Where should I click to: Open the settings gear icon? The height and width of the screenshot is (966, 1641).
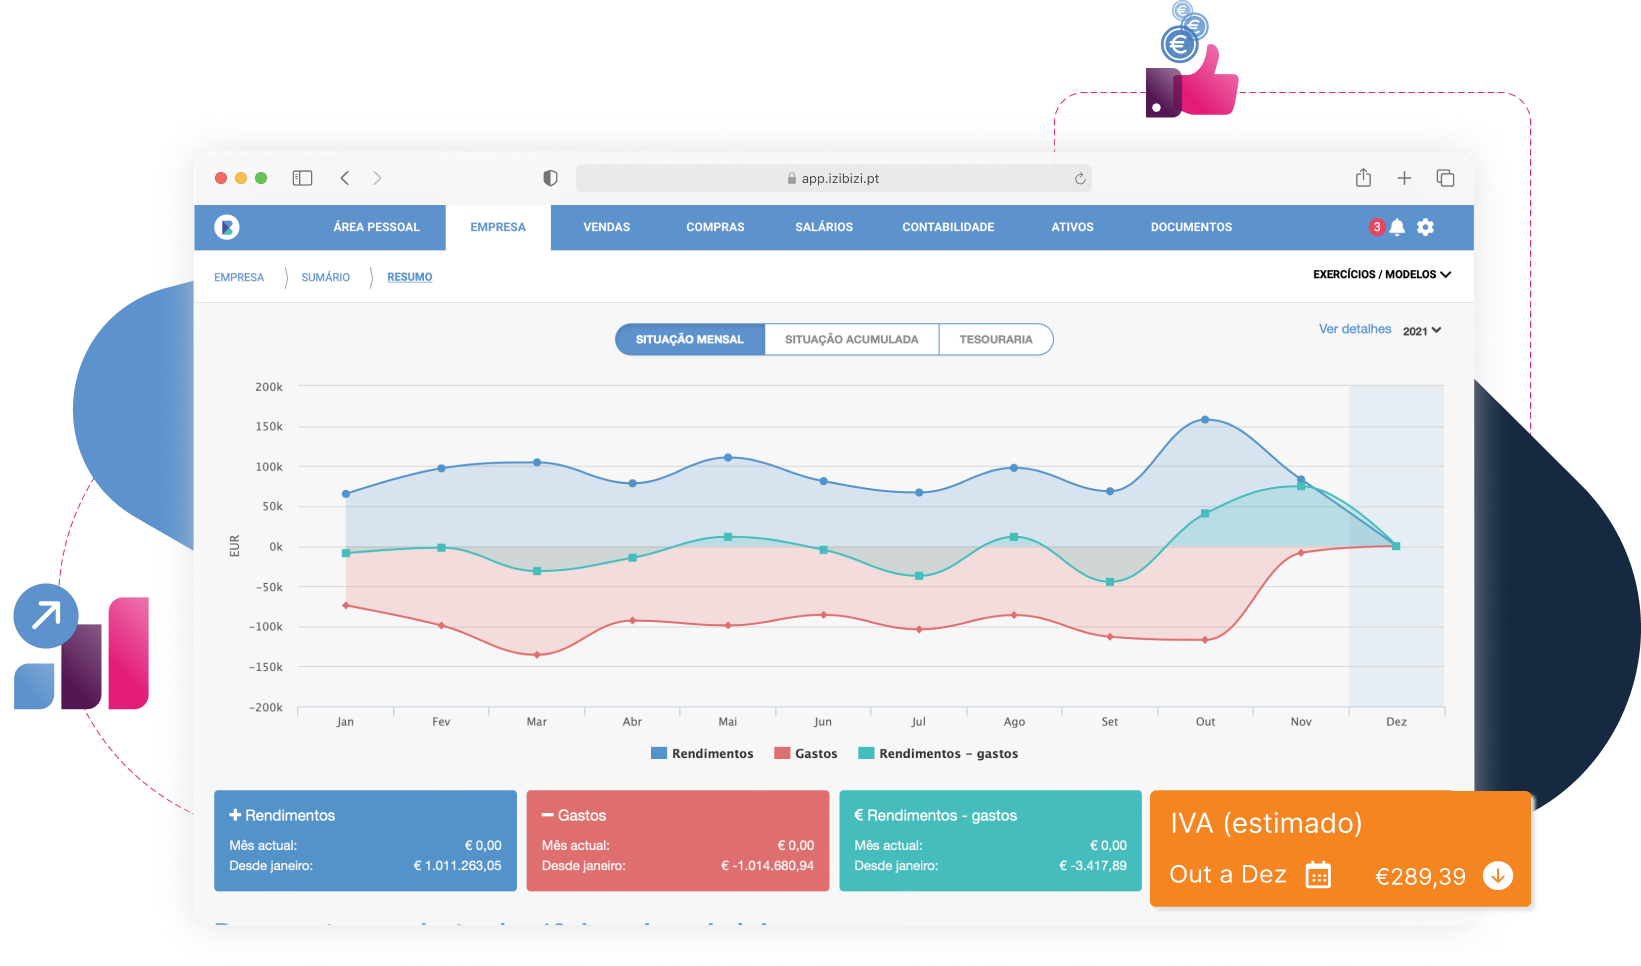coord(1425,227)
